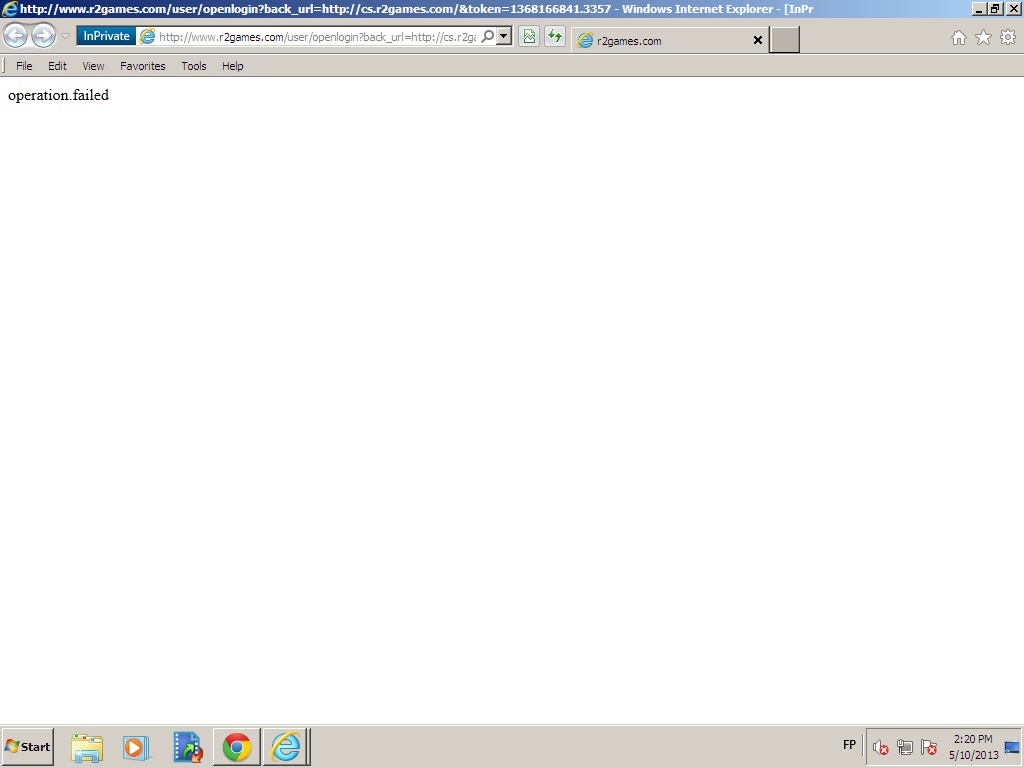Open Windows Media Player from taskbar

(x=136, y=747)
